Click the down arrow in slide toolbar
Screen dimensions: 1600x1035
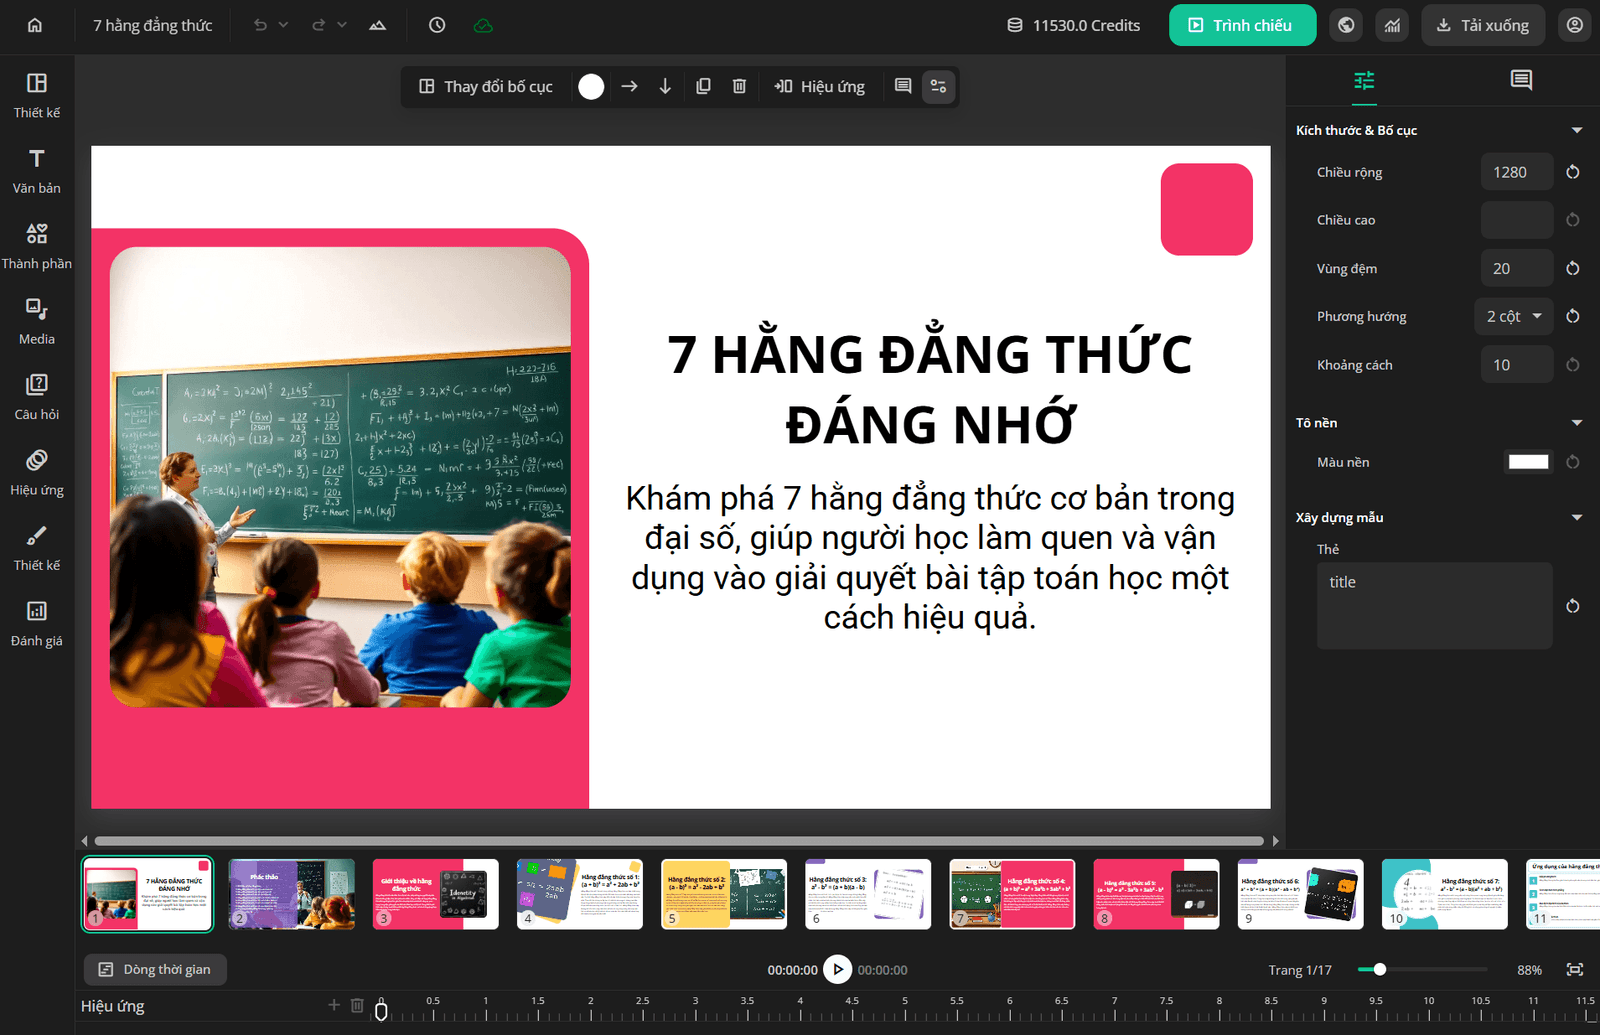click(665, 87)
